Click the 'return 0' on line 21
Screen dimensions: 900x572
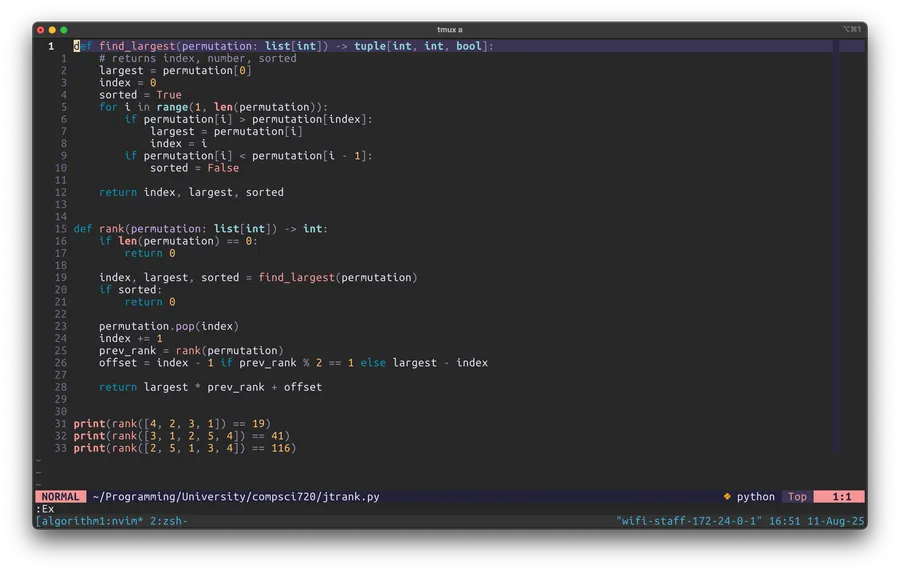pos(150,302)
